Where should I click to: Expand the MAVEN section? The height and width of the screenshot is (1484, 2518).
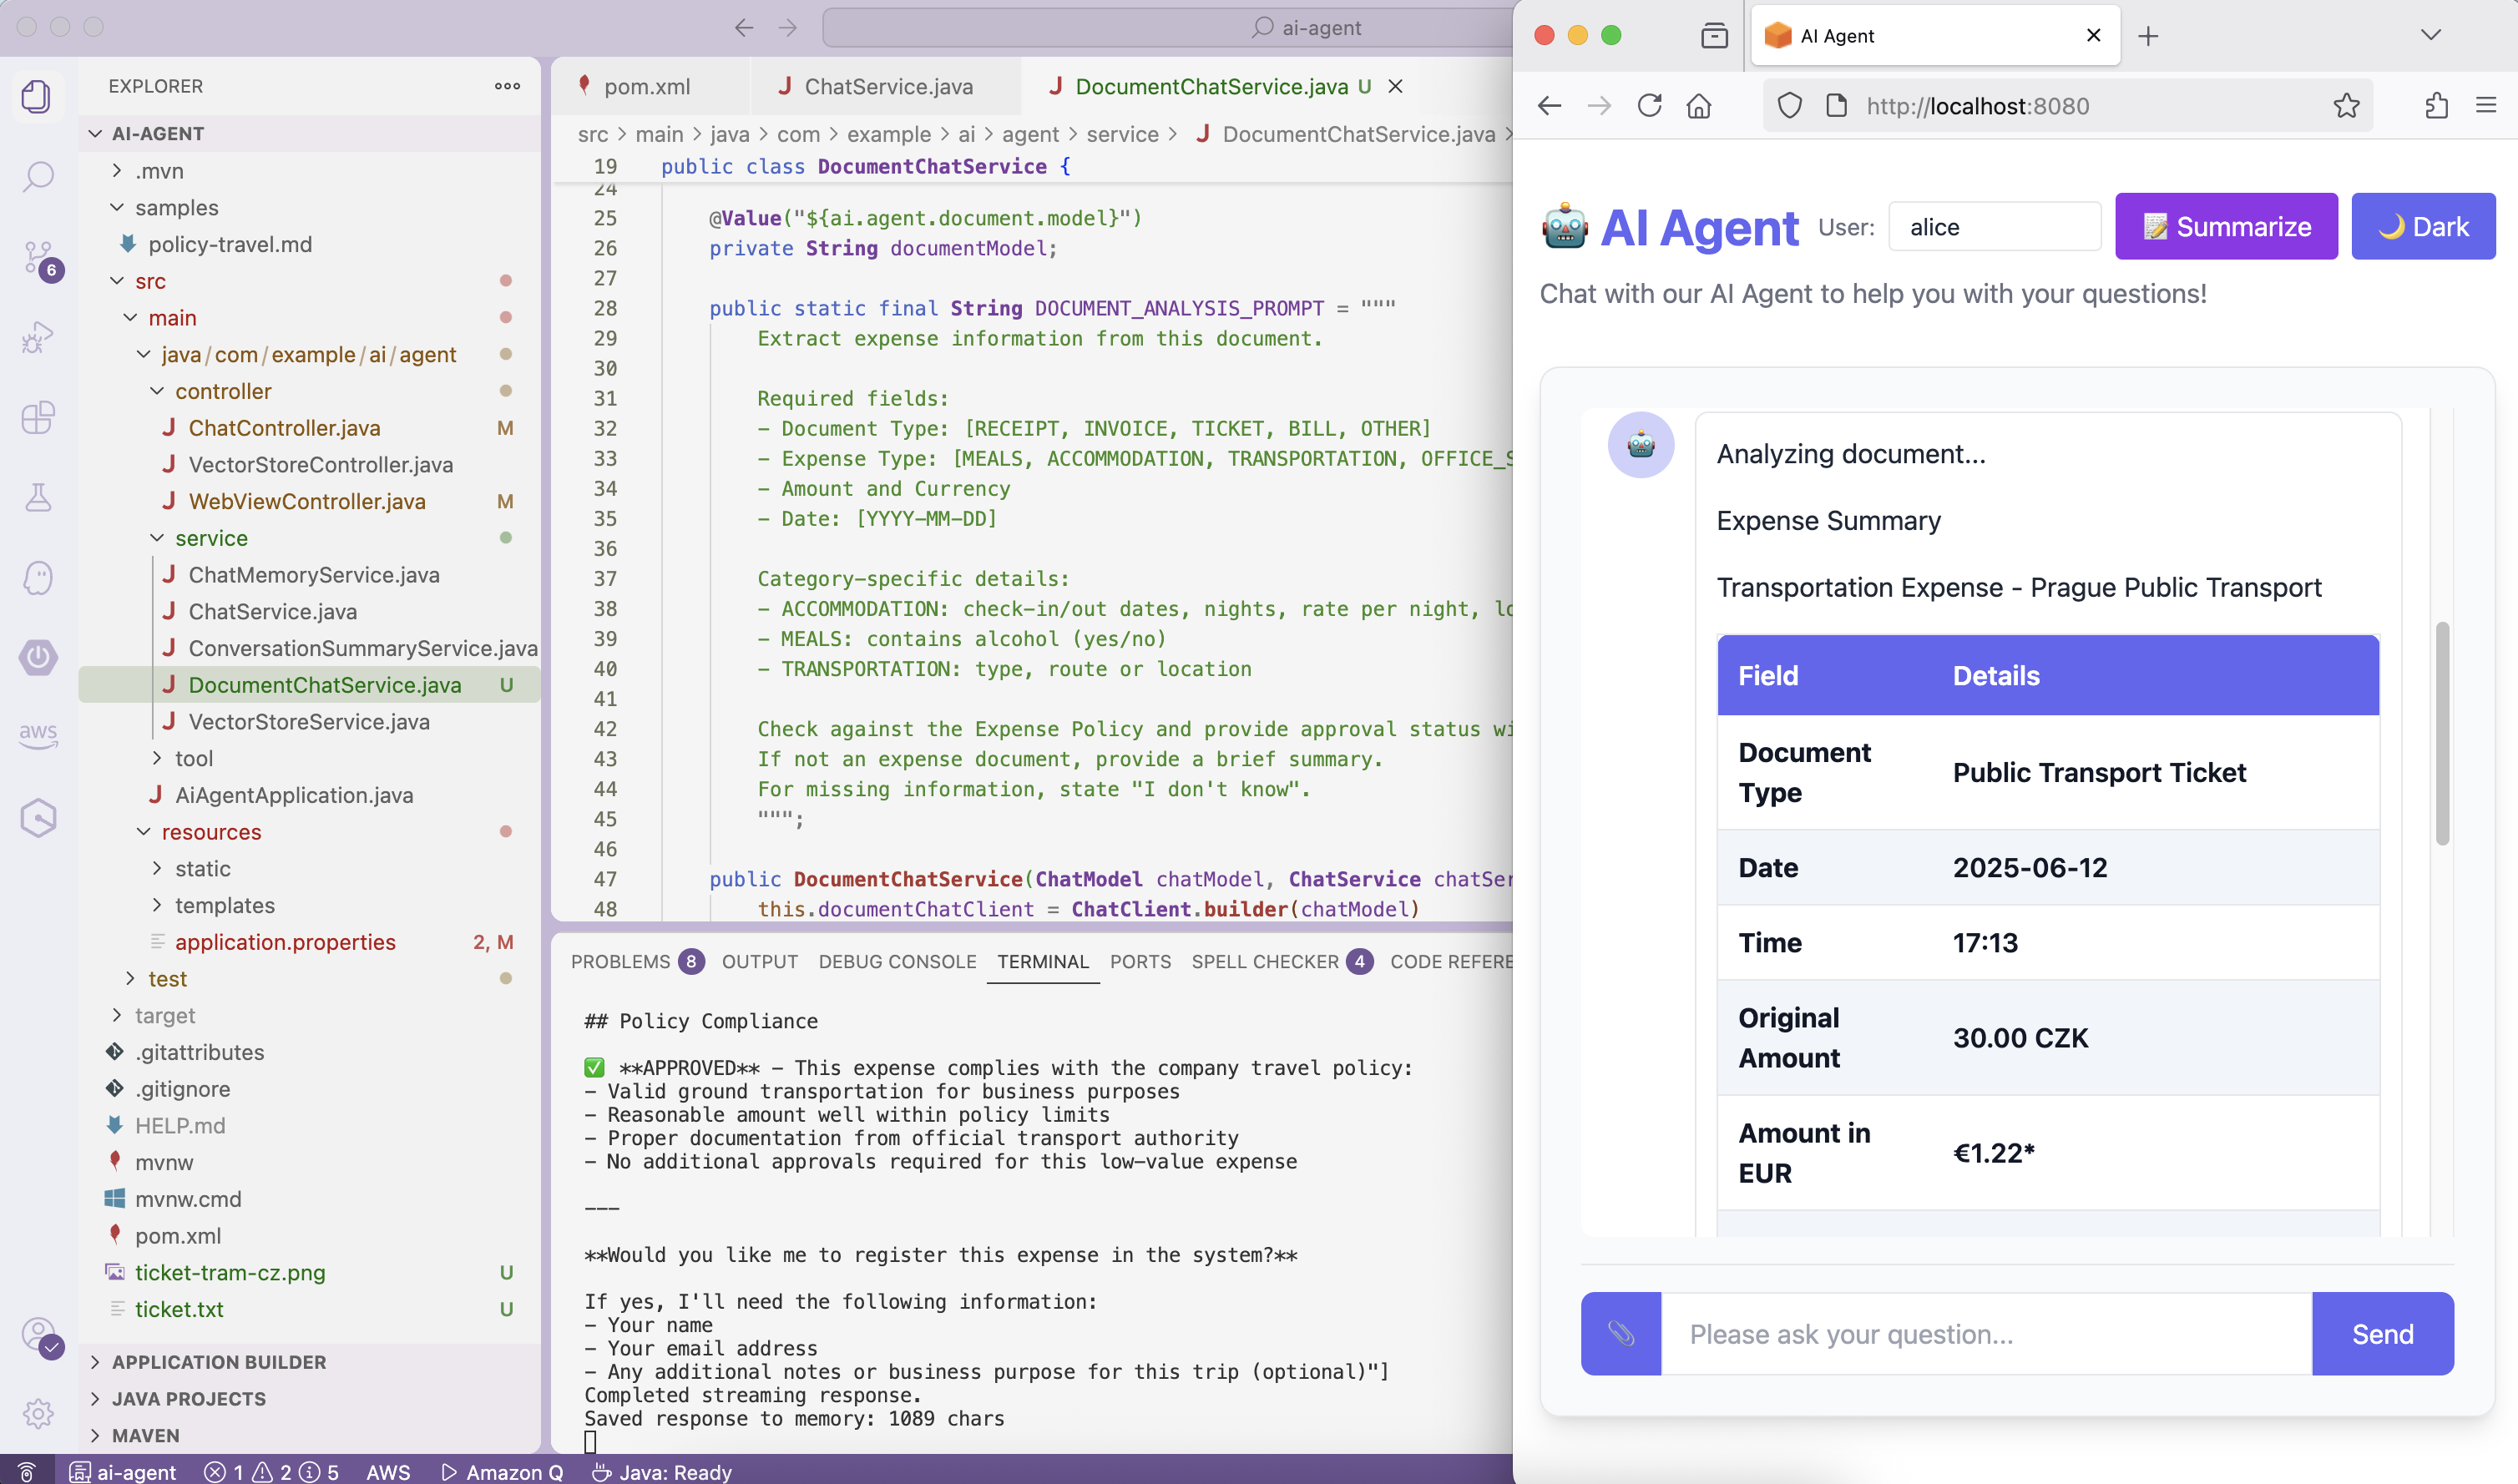pyautogui.click(x=145, y=1435)
